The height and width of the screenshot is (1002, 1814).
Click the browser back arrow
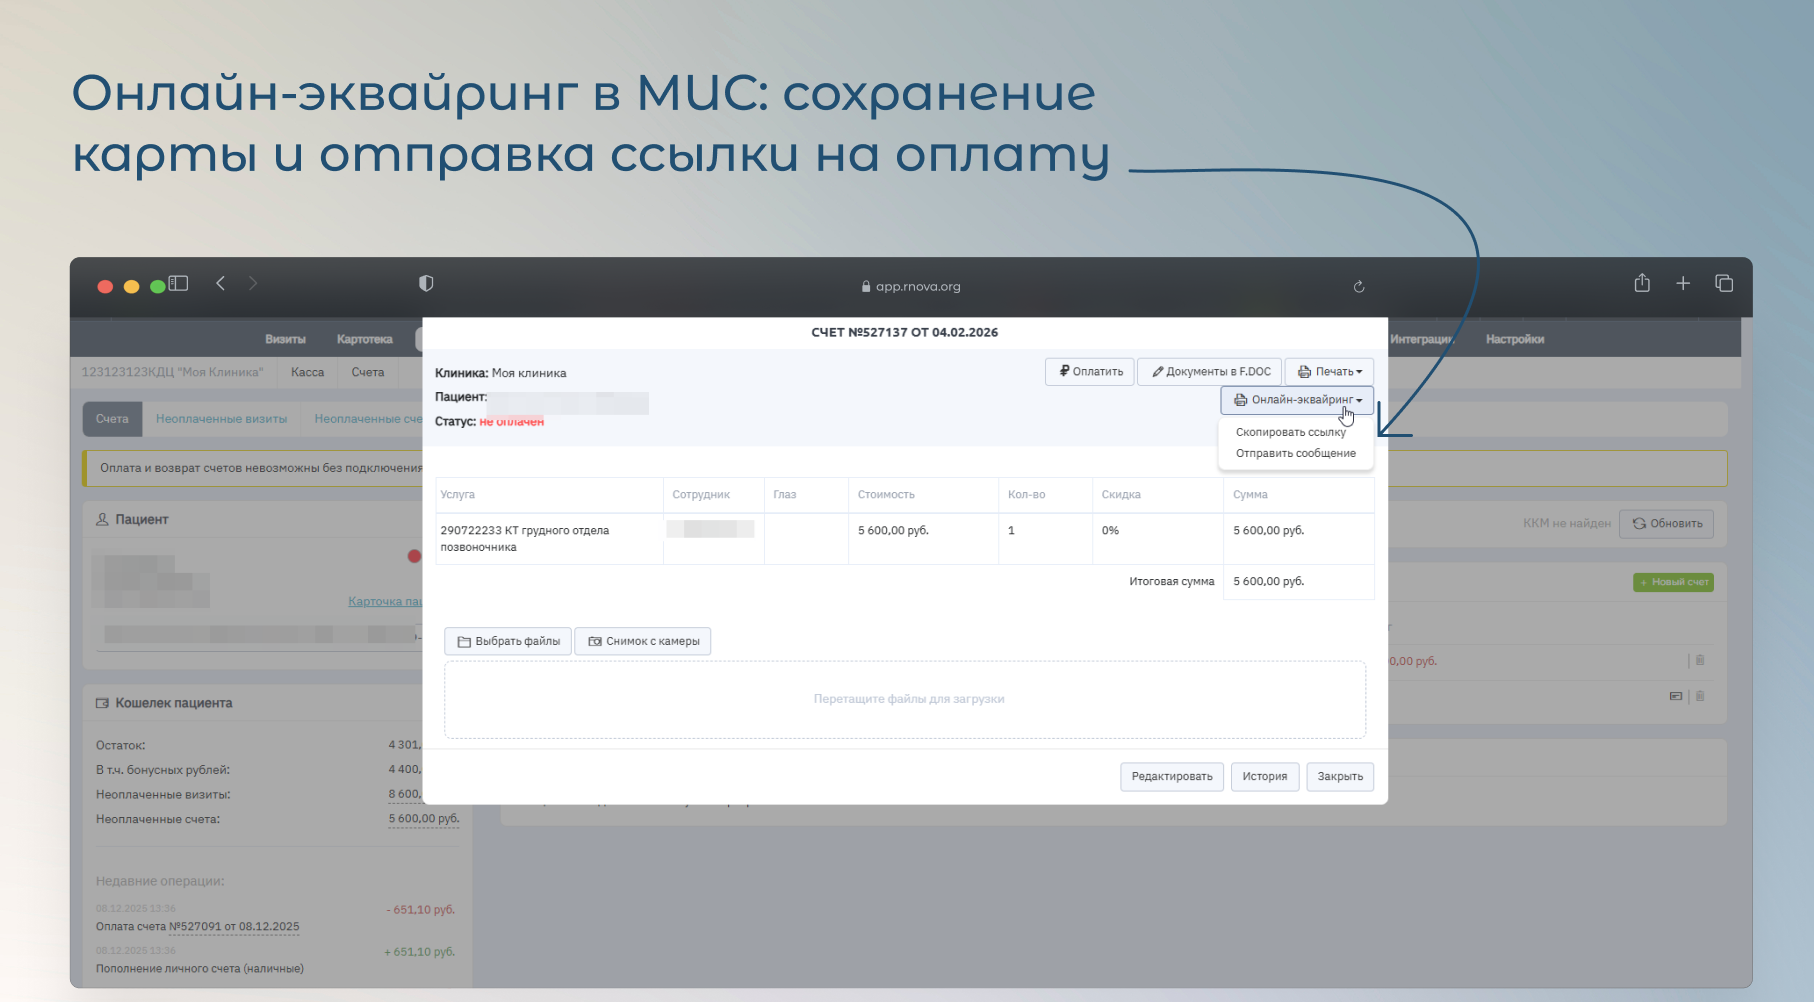[x=221, y=284]
